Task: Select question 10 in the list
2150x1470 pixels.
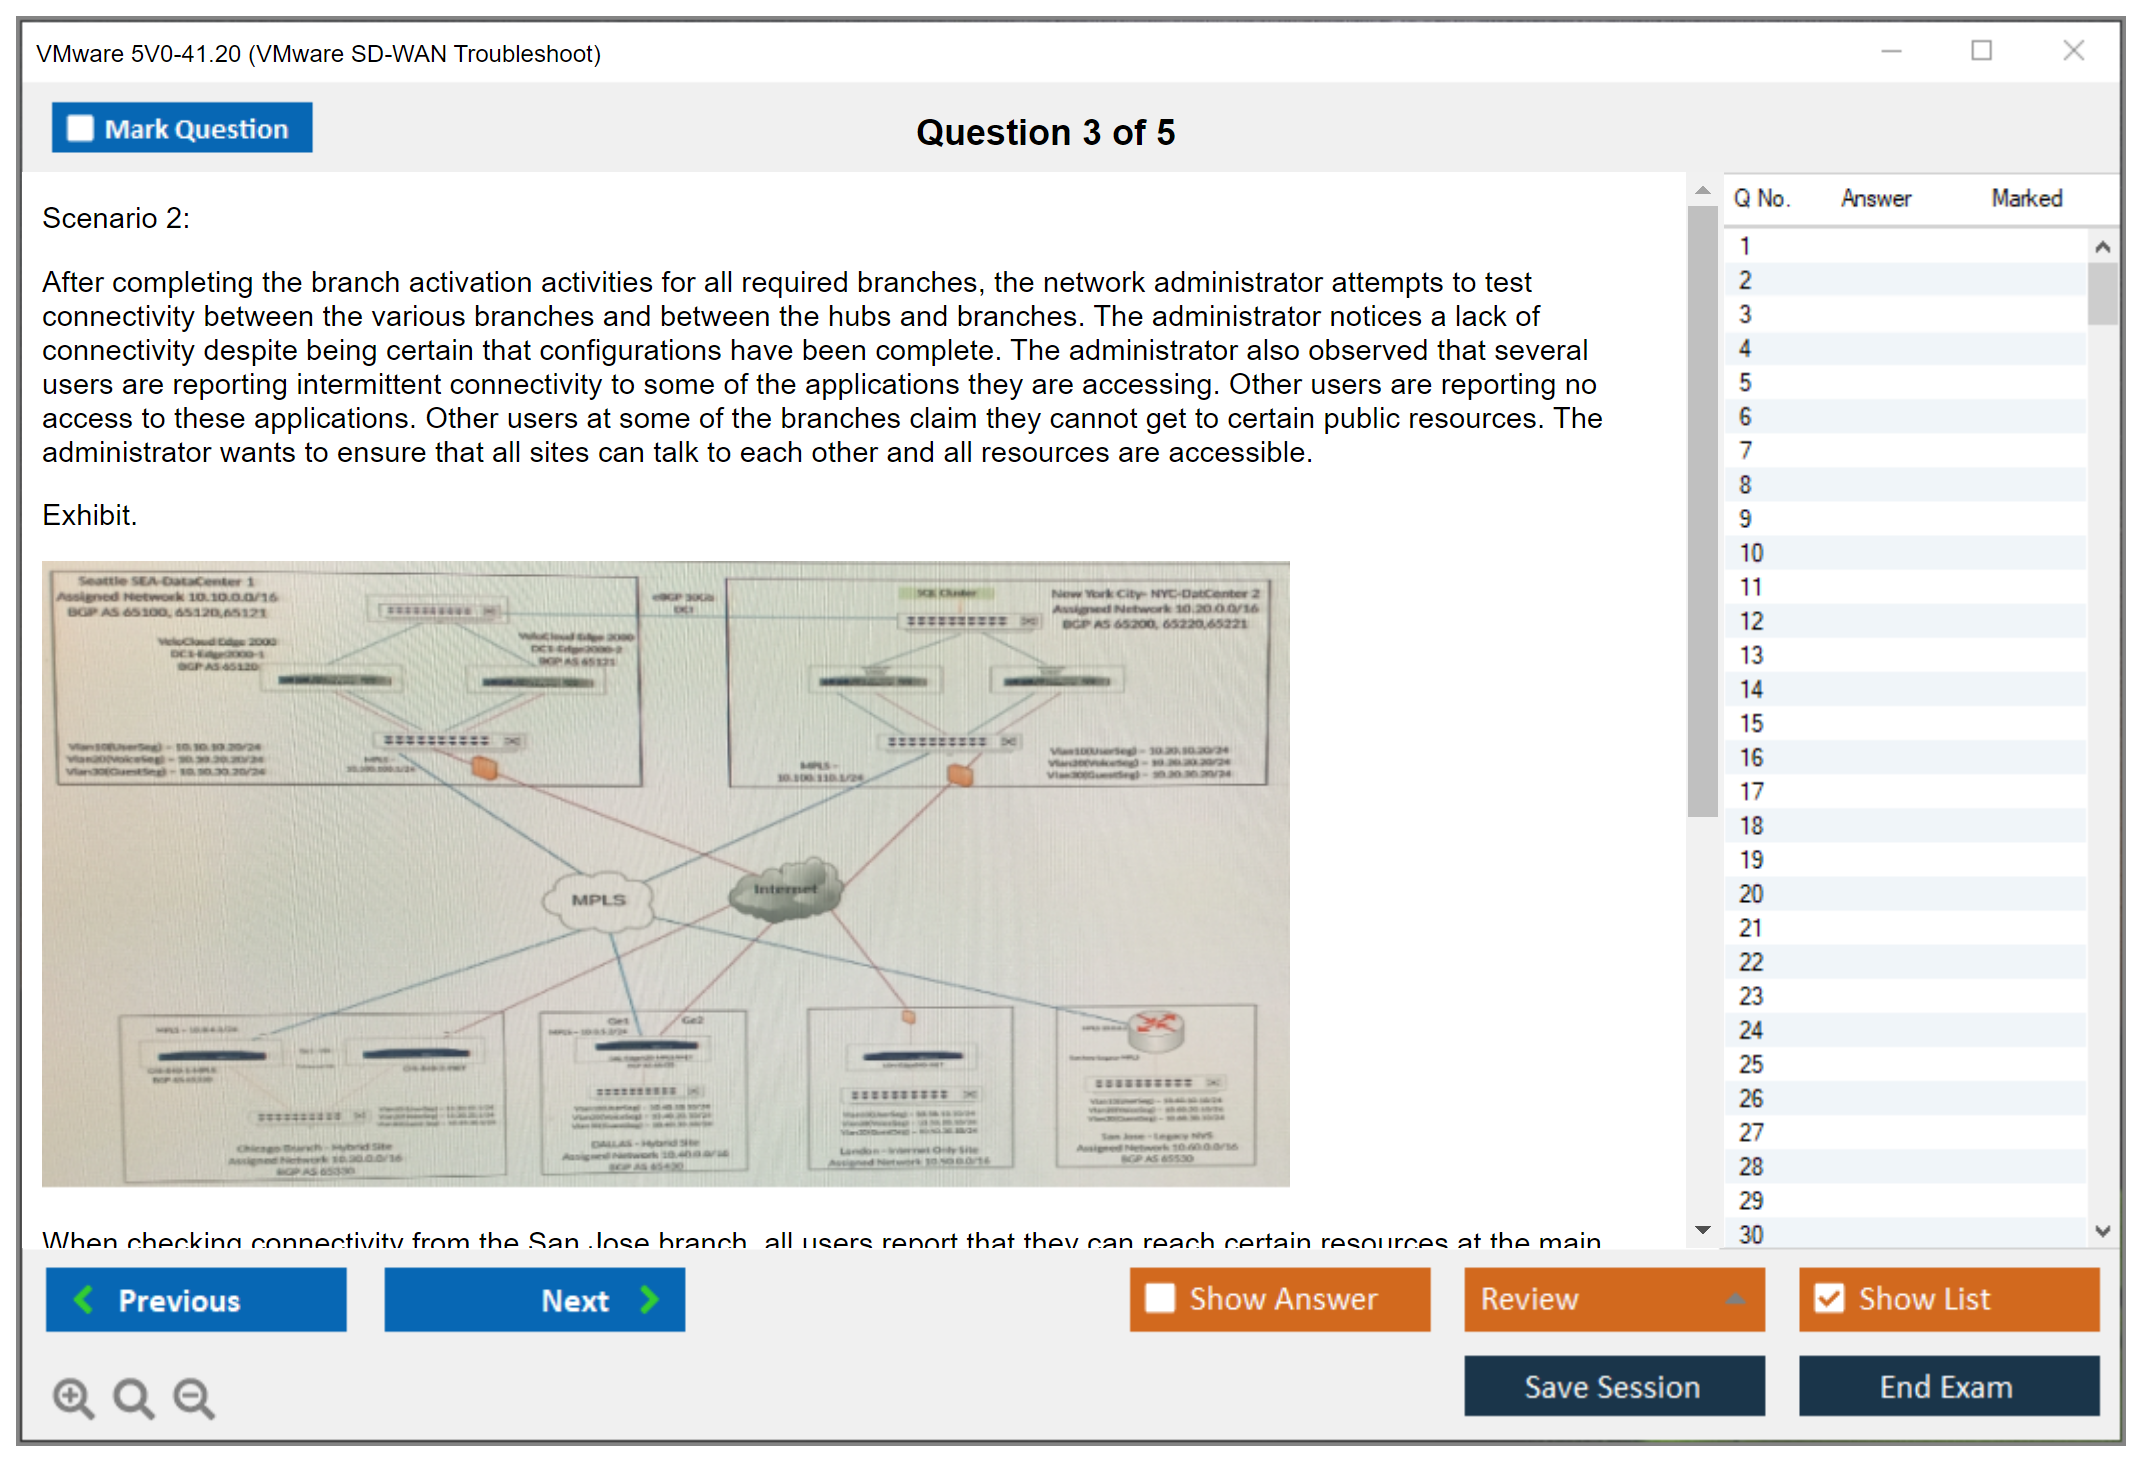Action: 1751,553
